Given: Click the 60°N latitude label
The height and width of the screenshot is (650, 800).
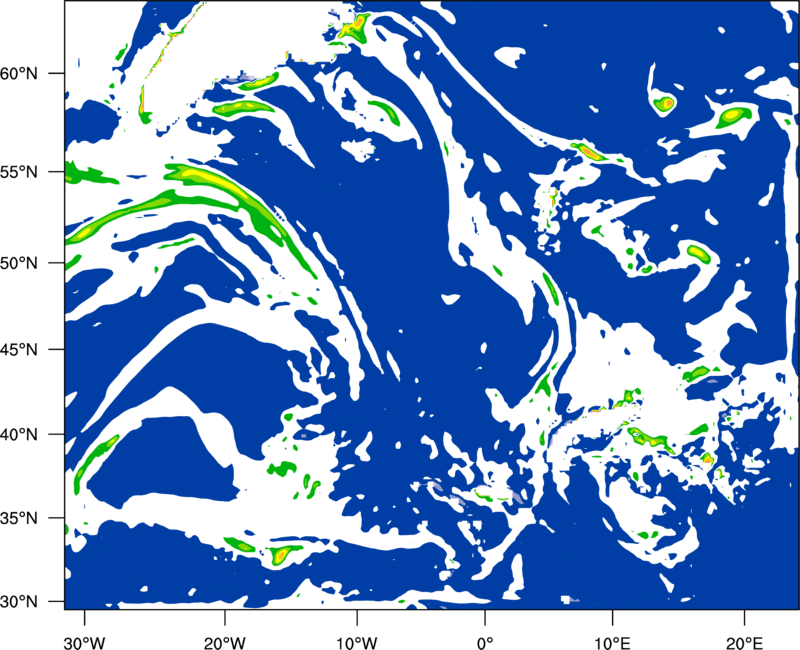Looking at the screenshot, I should (x=19, y=73).
